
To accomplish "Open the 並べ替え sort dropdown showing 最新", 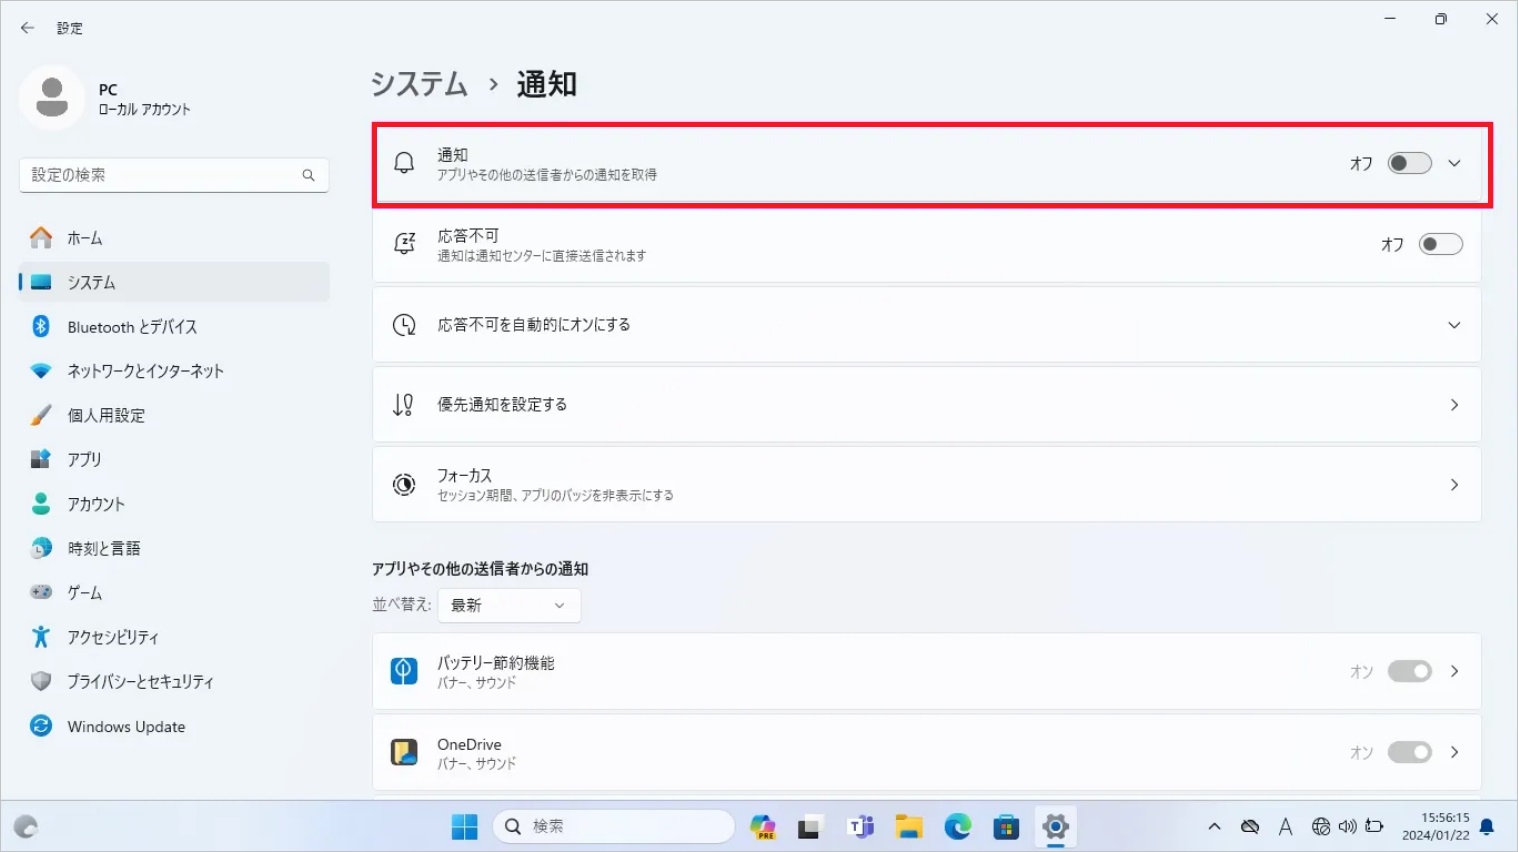I will click(x=509, y=605).
